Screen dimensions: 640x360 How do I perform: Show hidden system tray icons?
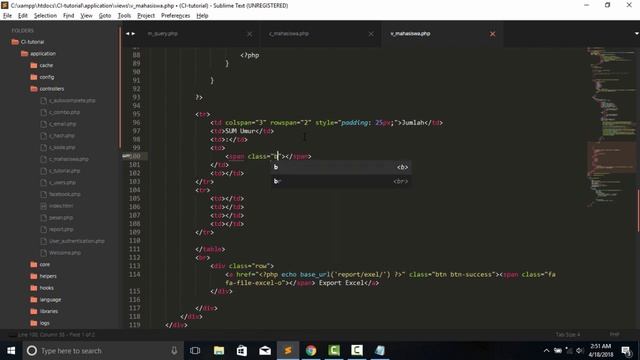tap(546, 351)
